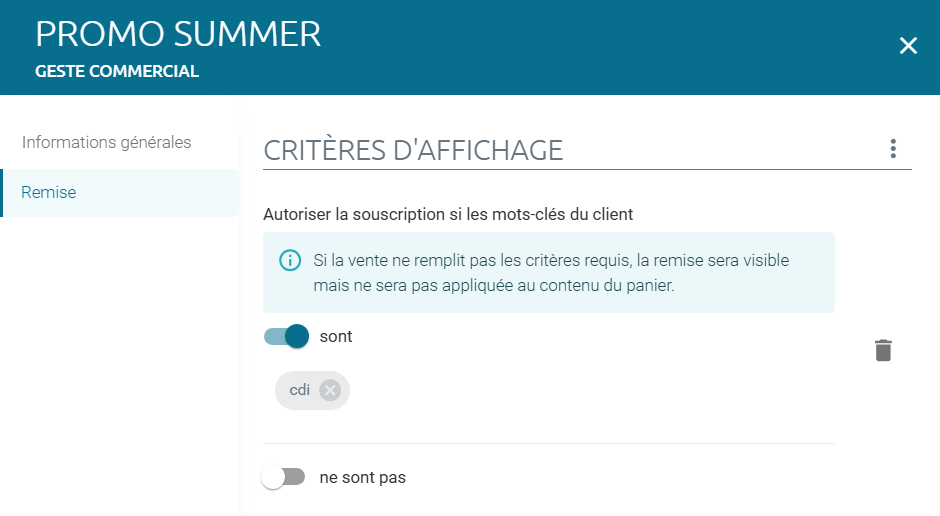This screenshot has height=516, width=940.
Task: Delete the criterion with the trash icon
Action: coord(883,350)
